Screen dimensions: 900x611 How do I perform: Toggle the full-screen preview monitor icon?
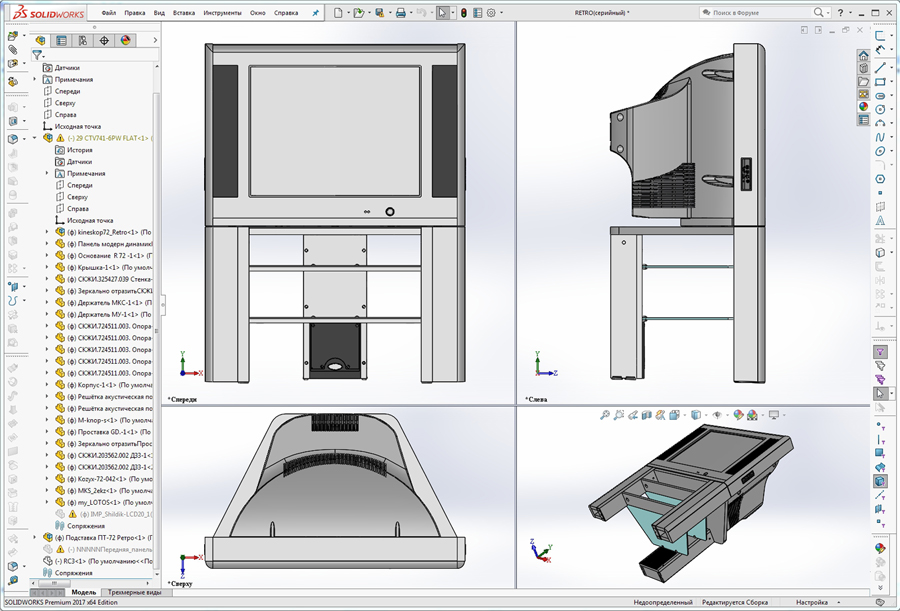tap(775, 412)
